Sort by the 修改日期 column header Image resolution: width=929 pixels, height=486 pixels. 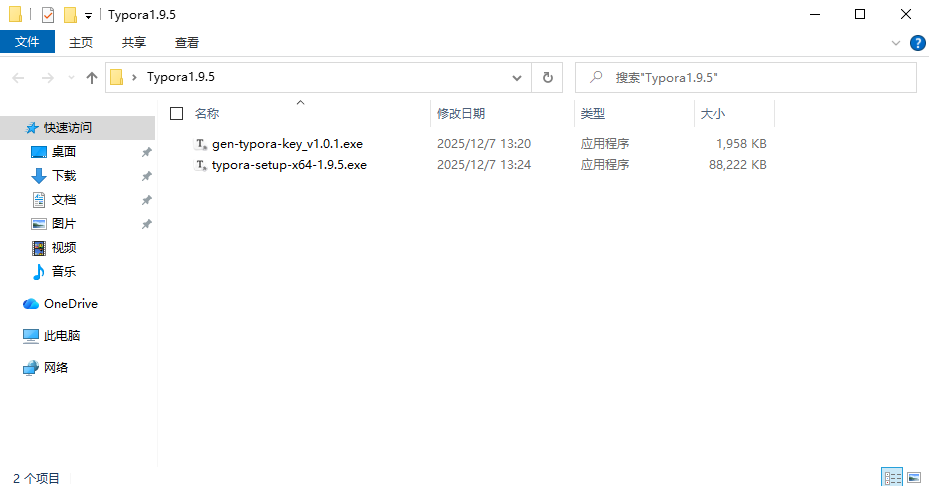[x=460, y=113]
